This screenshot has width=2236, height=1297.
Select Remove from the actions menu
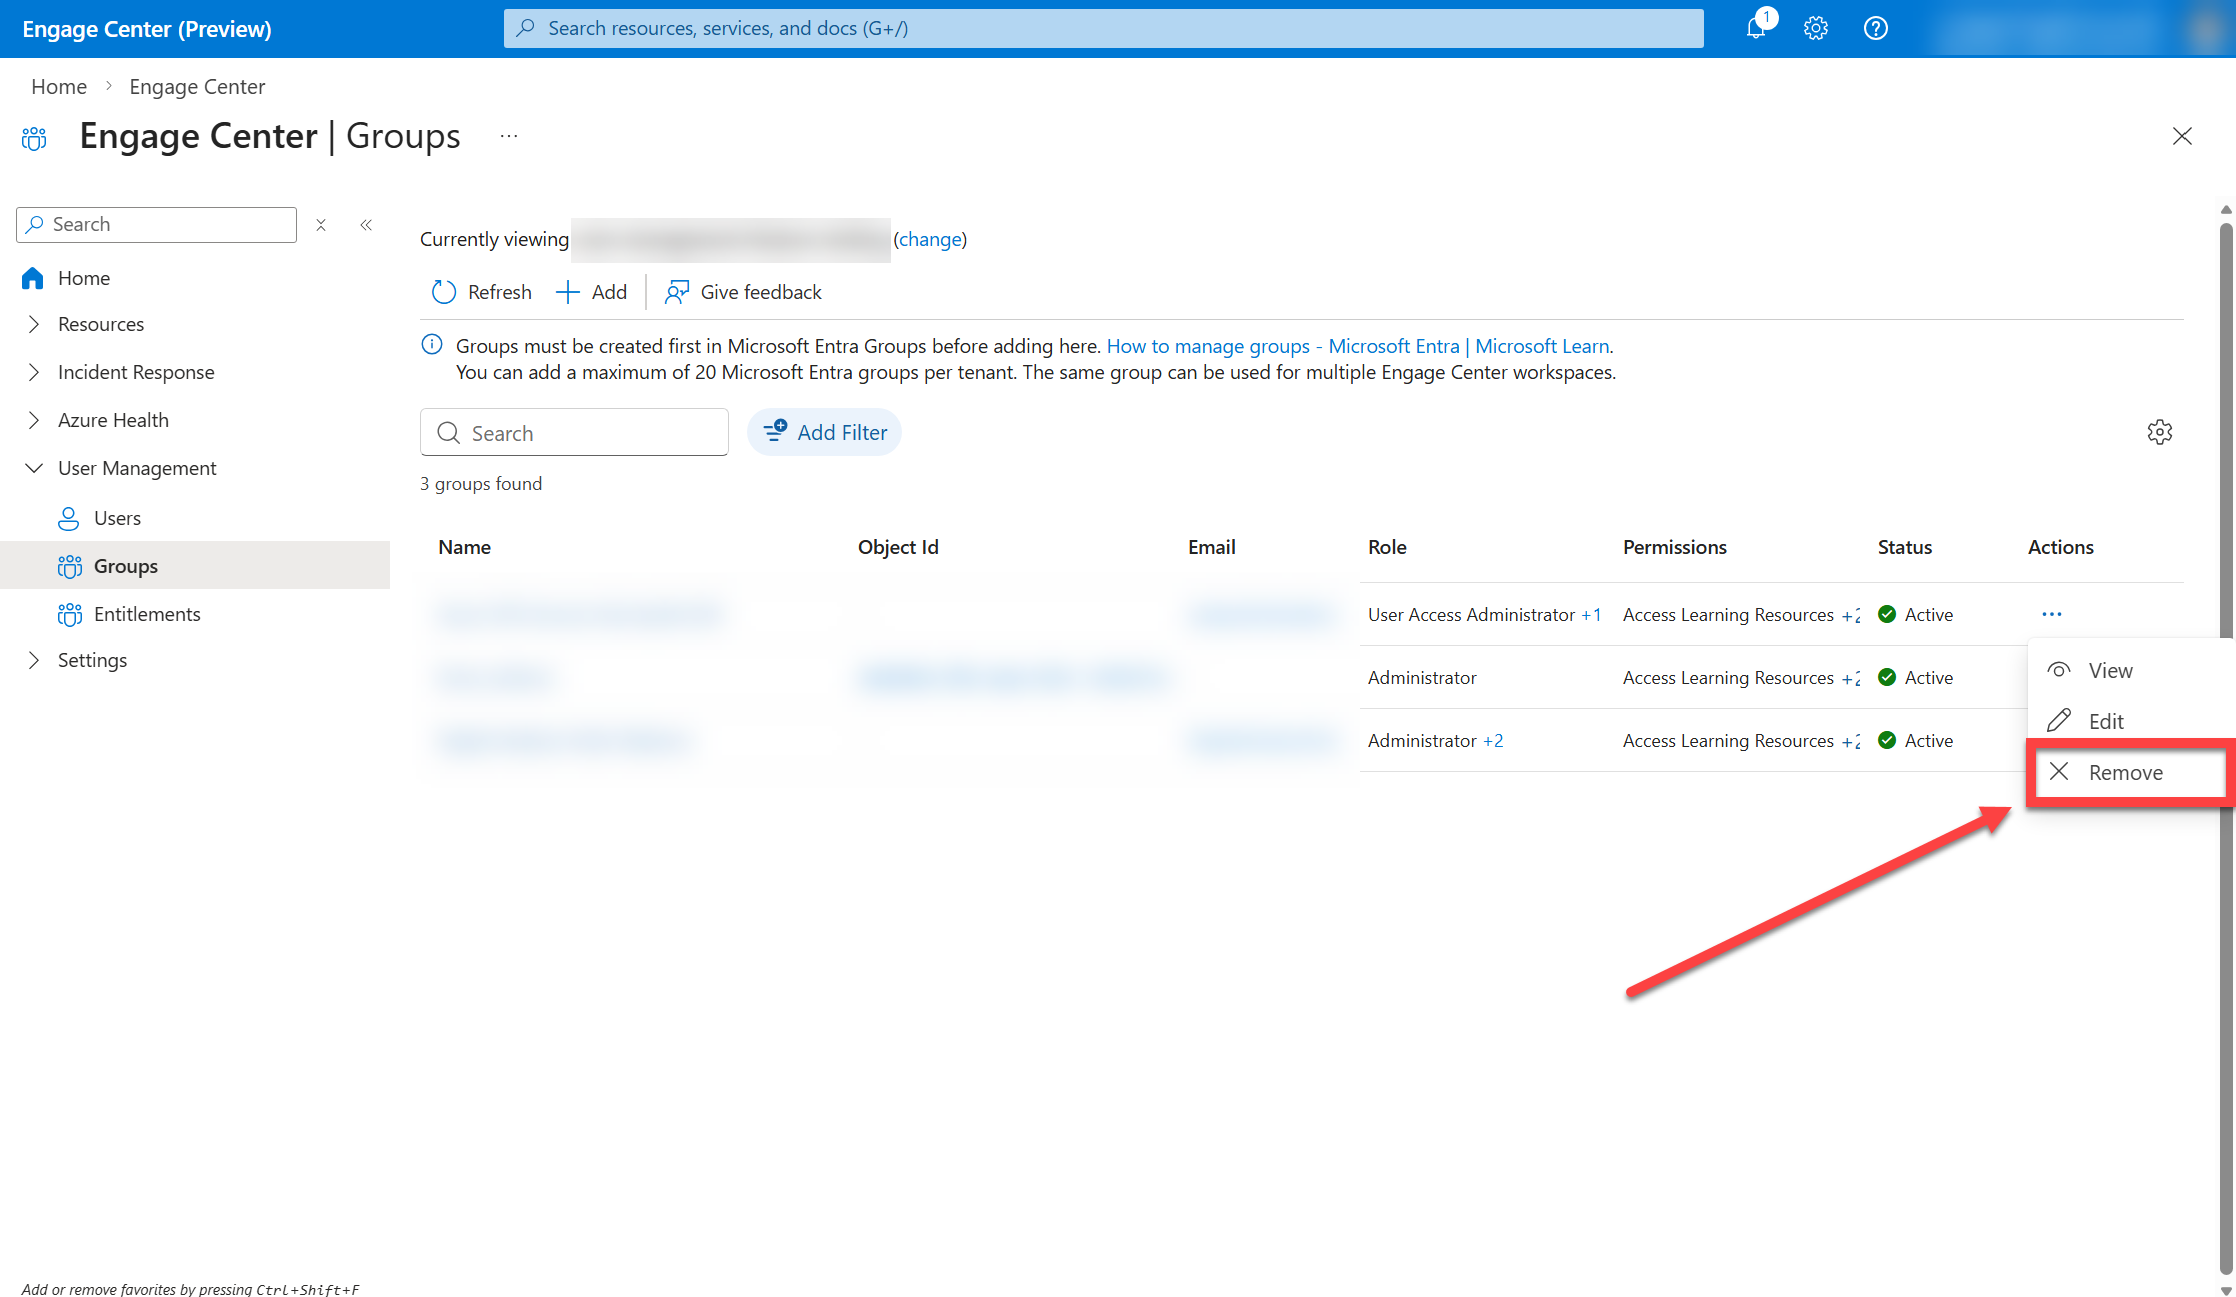click(x=2131, y=772)
